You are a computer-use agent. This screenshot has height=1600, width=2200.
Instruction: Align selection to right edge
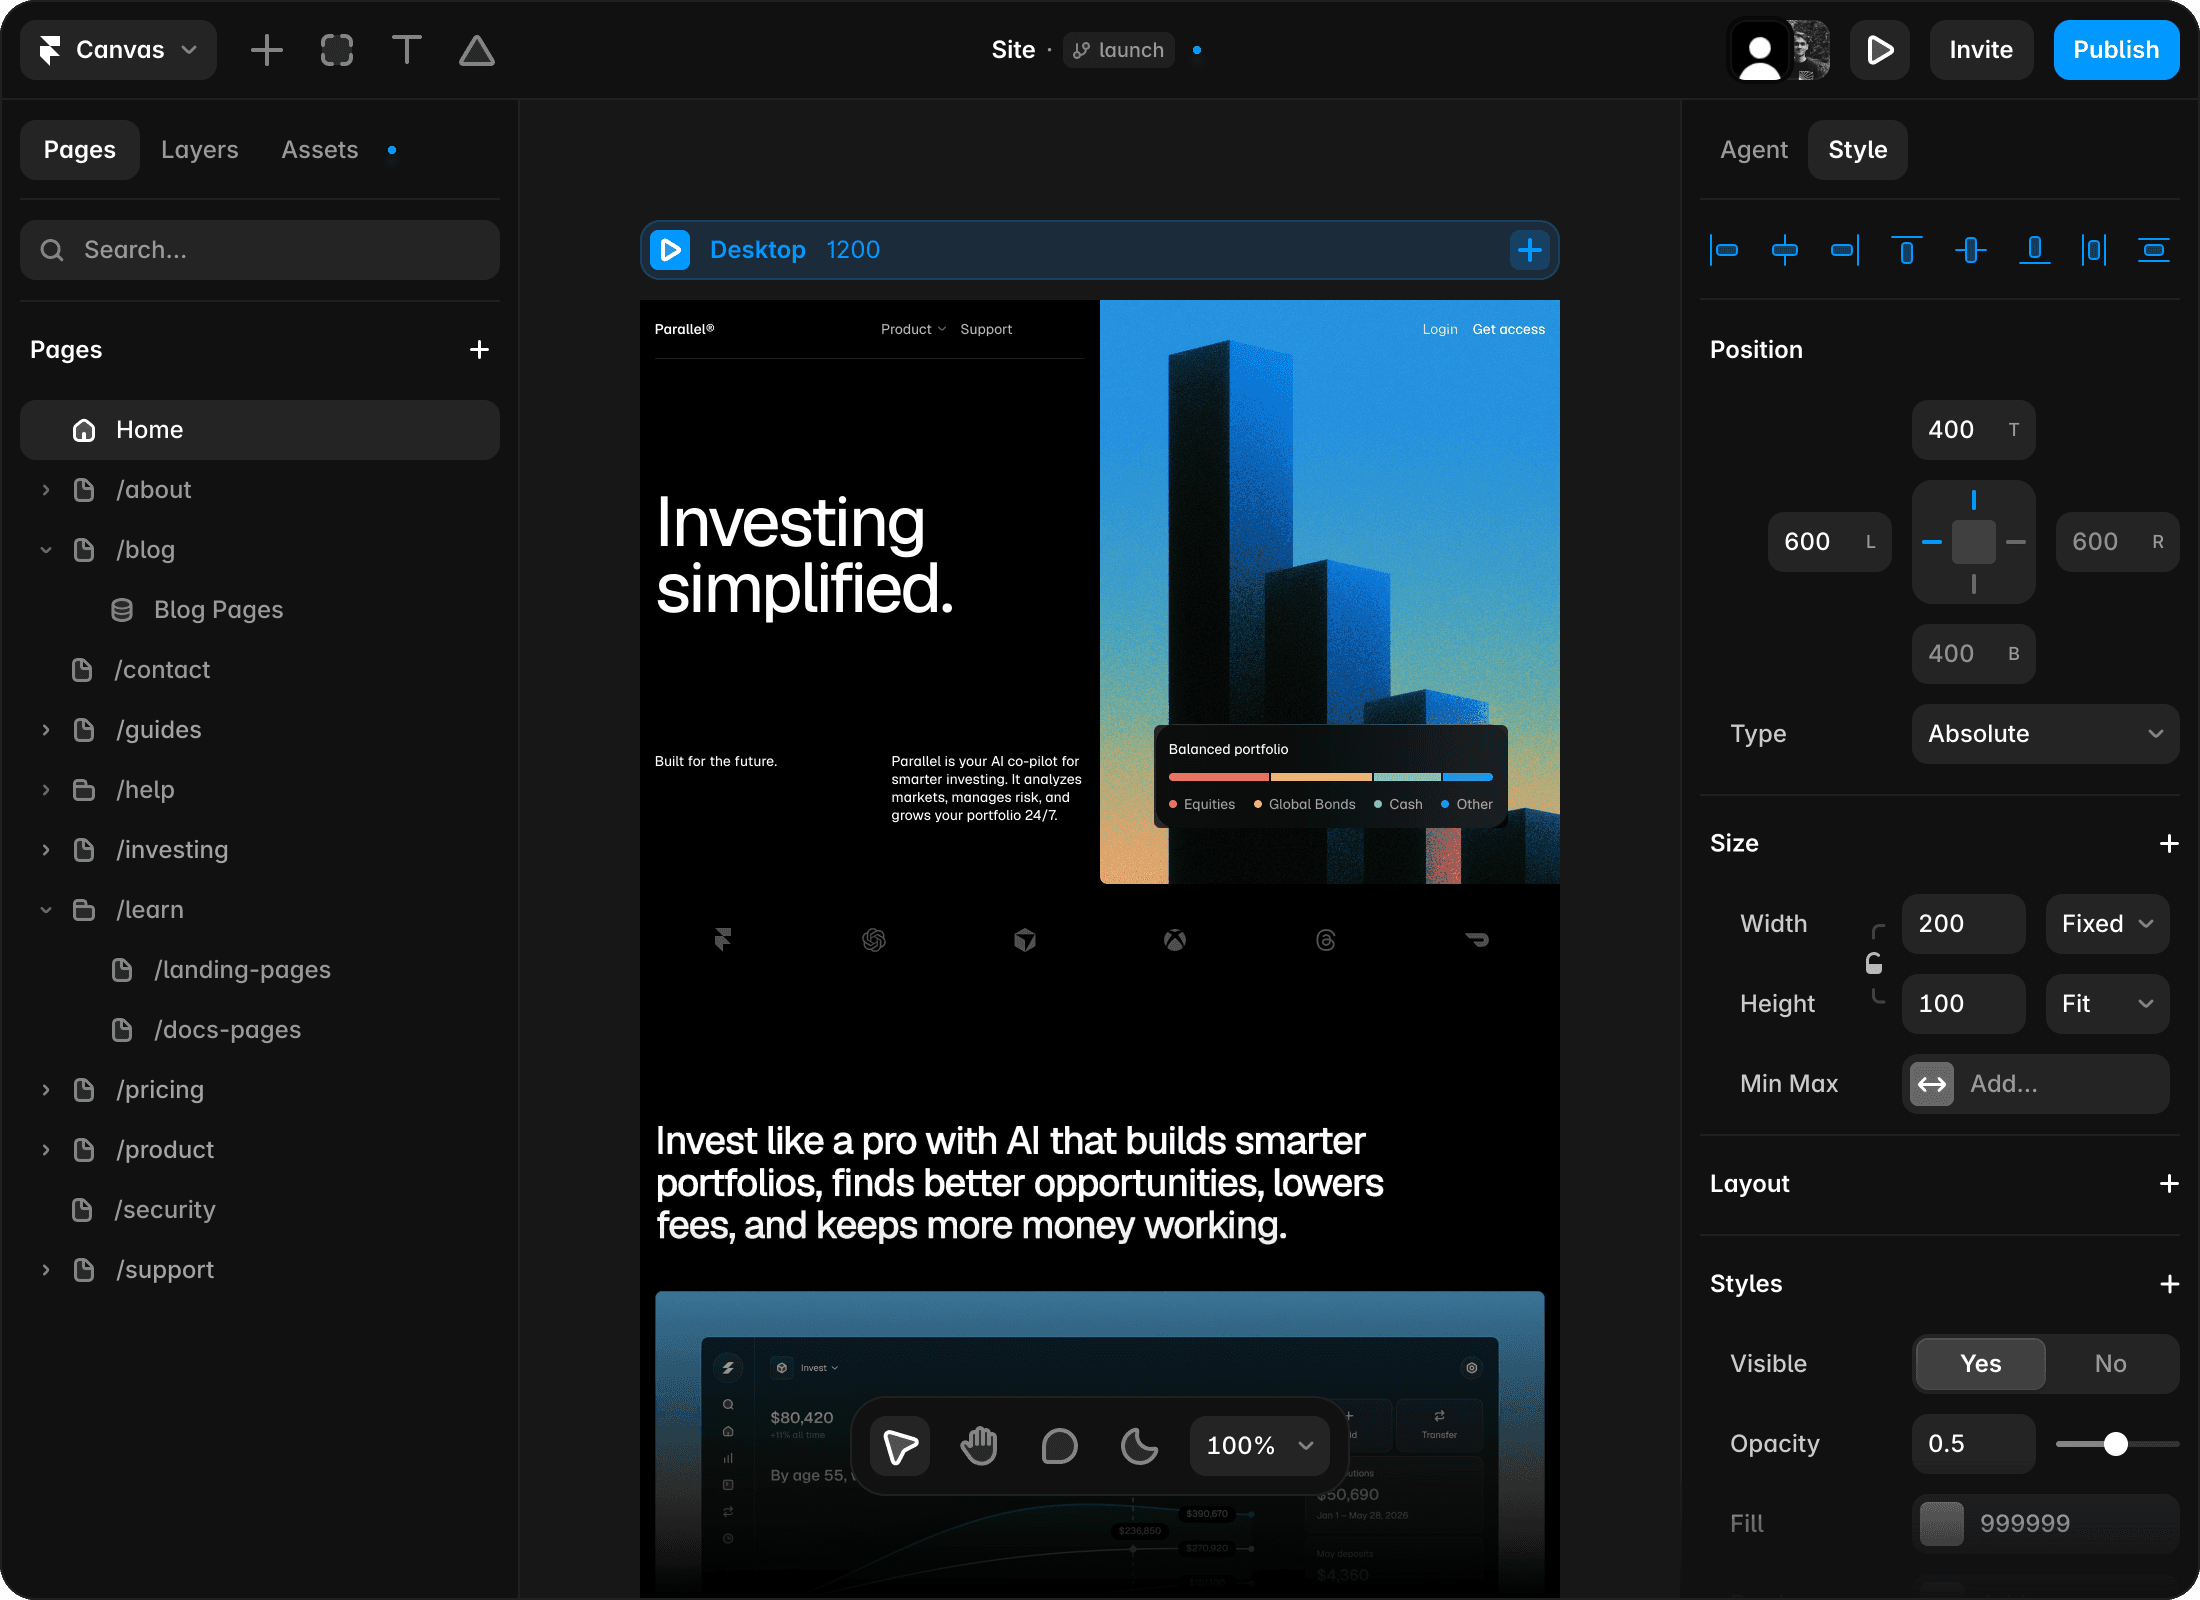click(x=1846, y=250)
